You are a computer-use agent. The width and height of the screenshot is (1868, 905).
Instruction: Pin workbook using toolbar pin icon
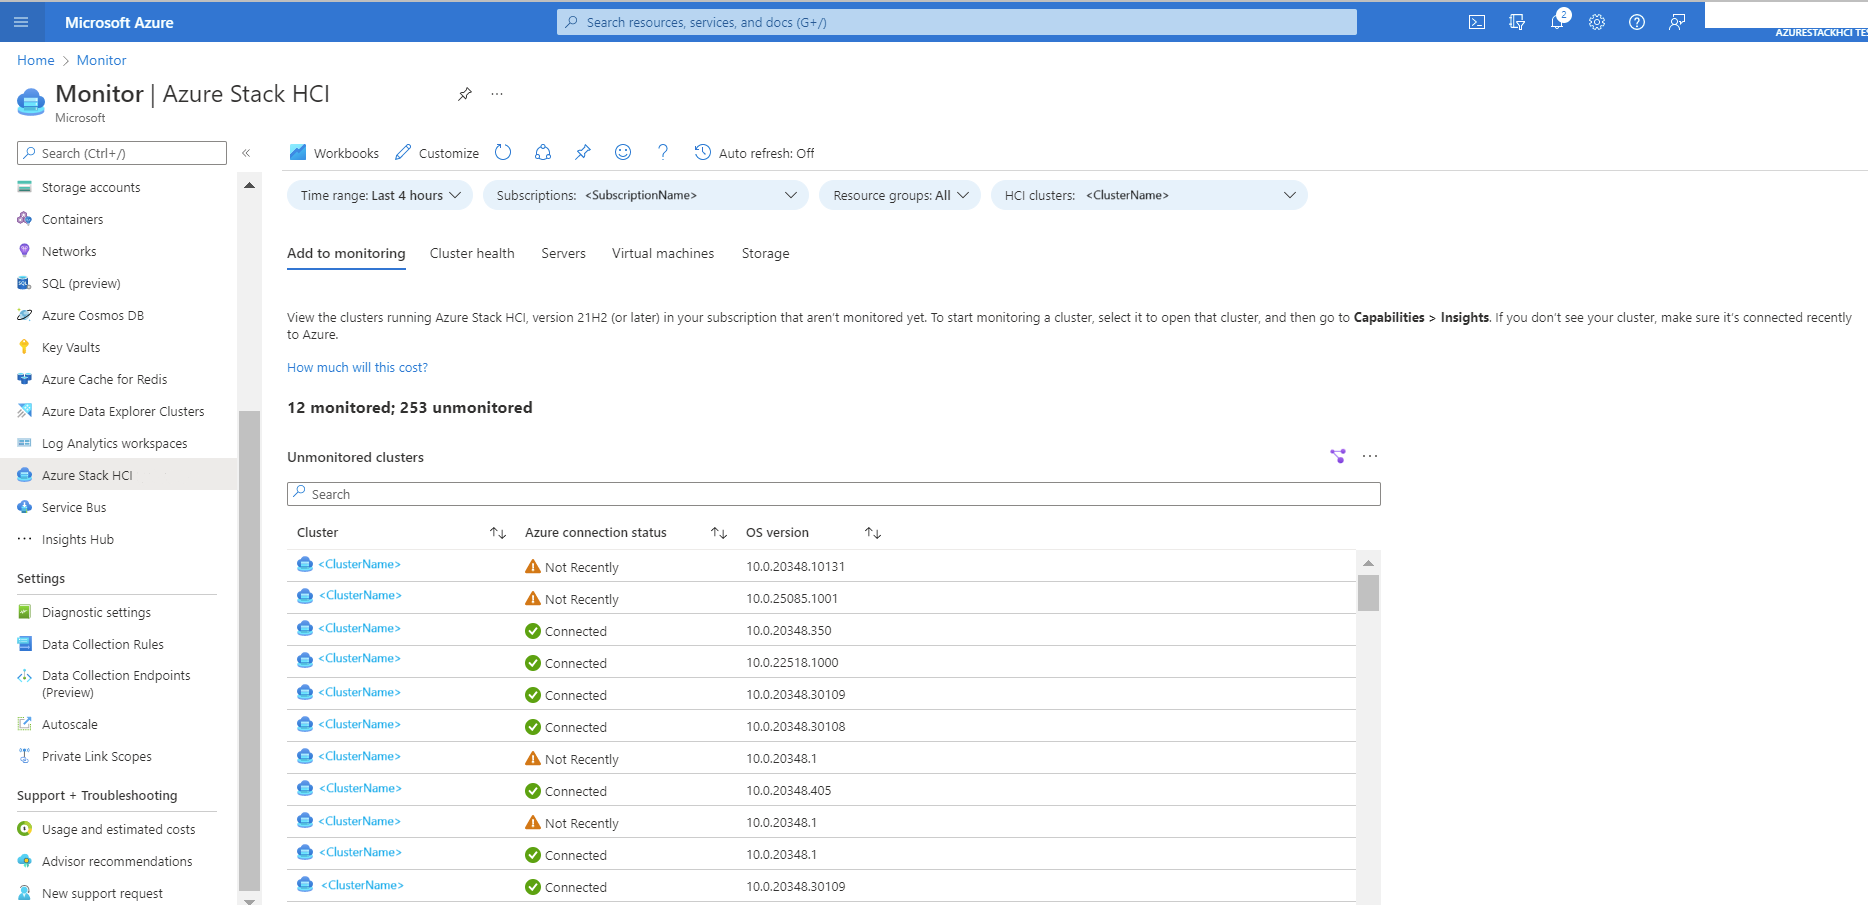583,152
